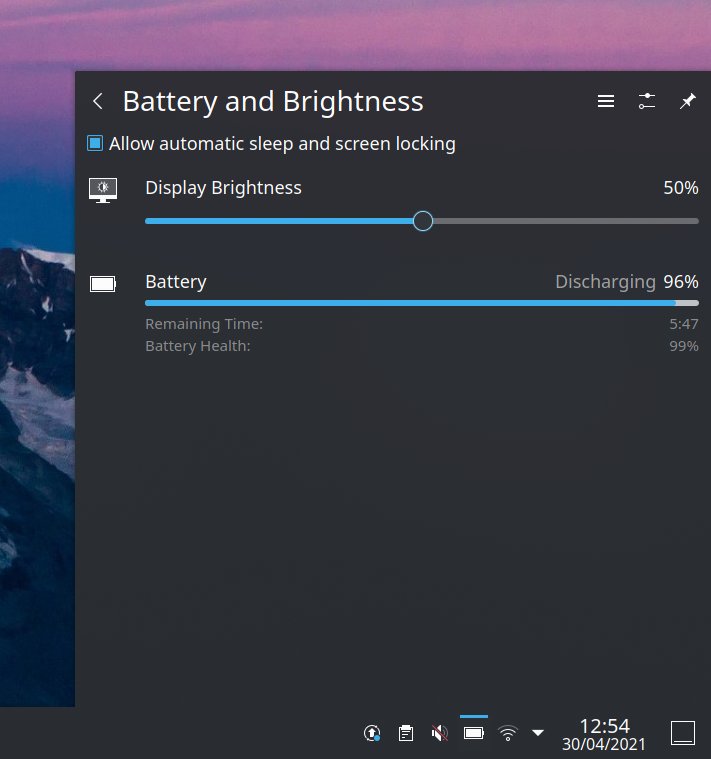Open the updates notifier tray icon
The width and height of the screenshot is (711, 759).
[372, 733]
